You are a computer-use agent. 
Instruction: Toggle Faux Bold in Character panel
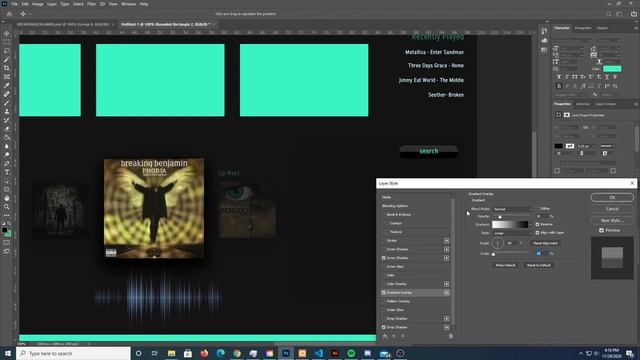pyautogui.click(x=559, y=77)
